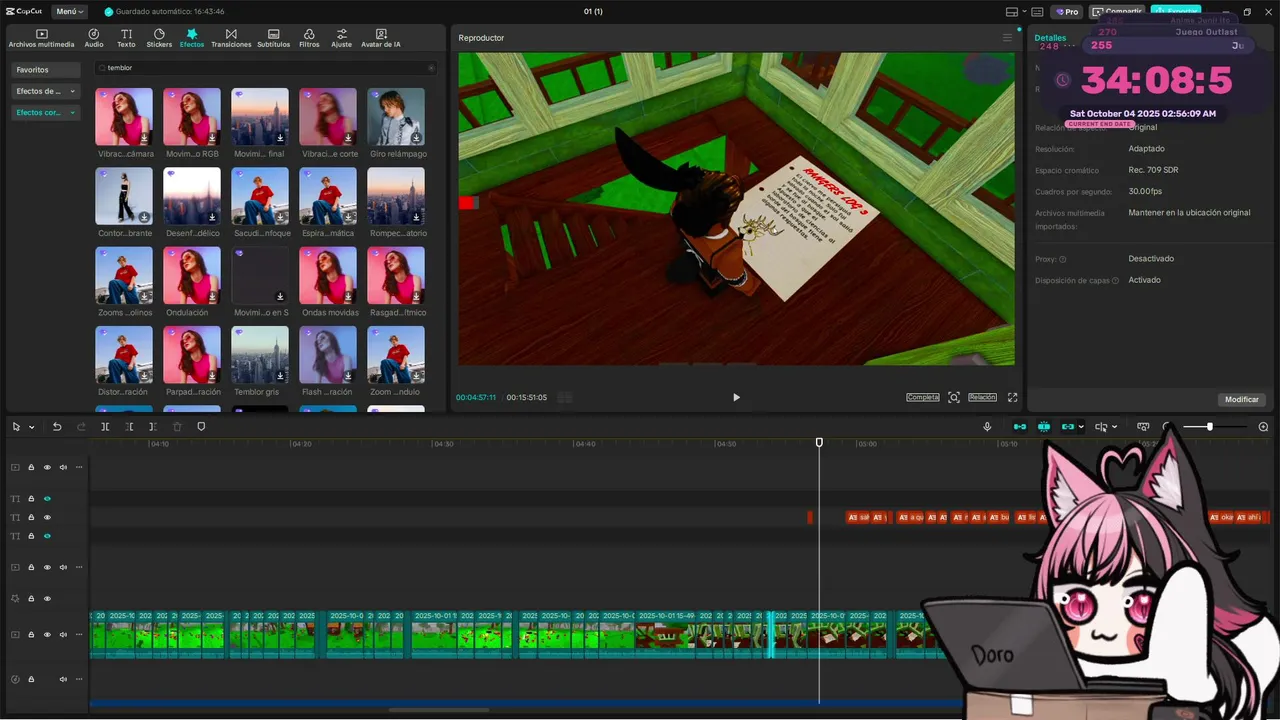Click the Relación aspect ratio button

982,397
